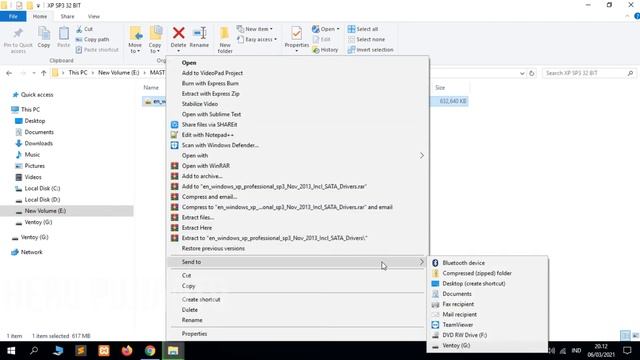Open the New item dropdown
The width and height of the screenshot is (640, 360).
pyautogui.click(x=255, y=29)
